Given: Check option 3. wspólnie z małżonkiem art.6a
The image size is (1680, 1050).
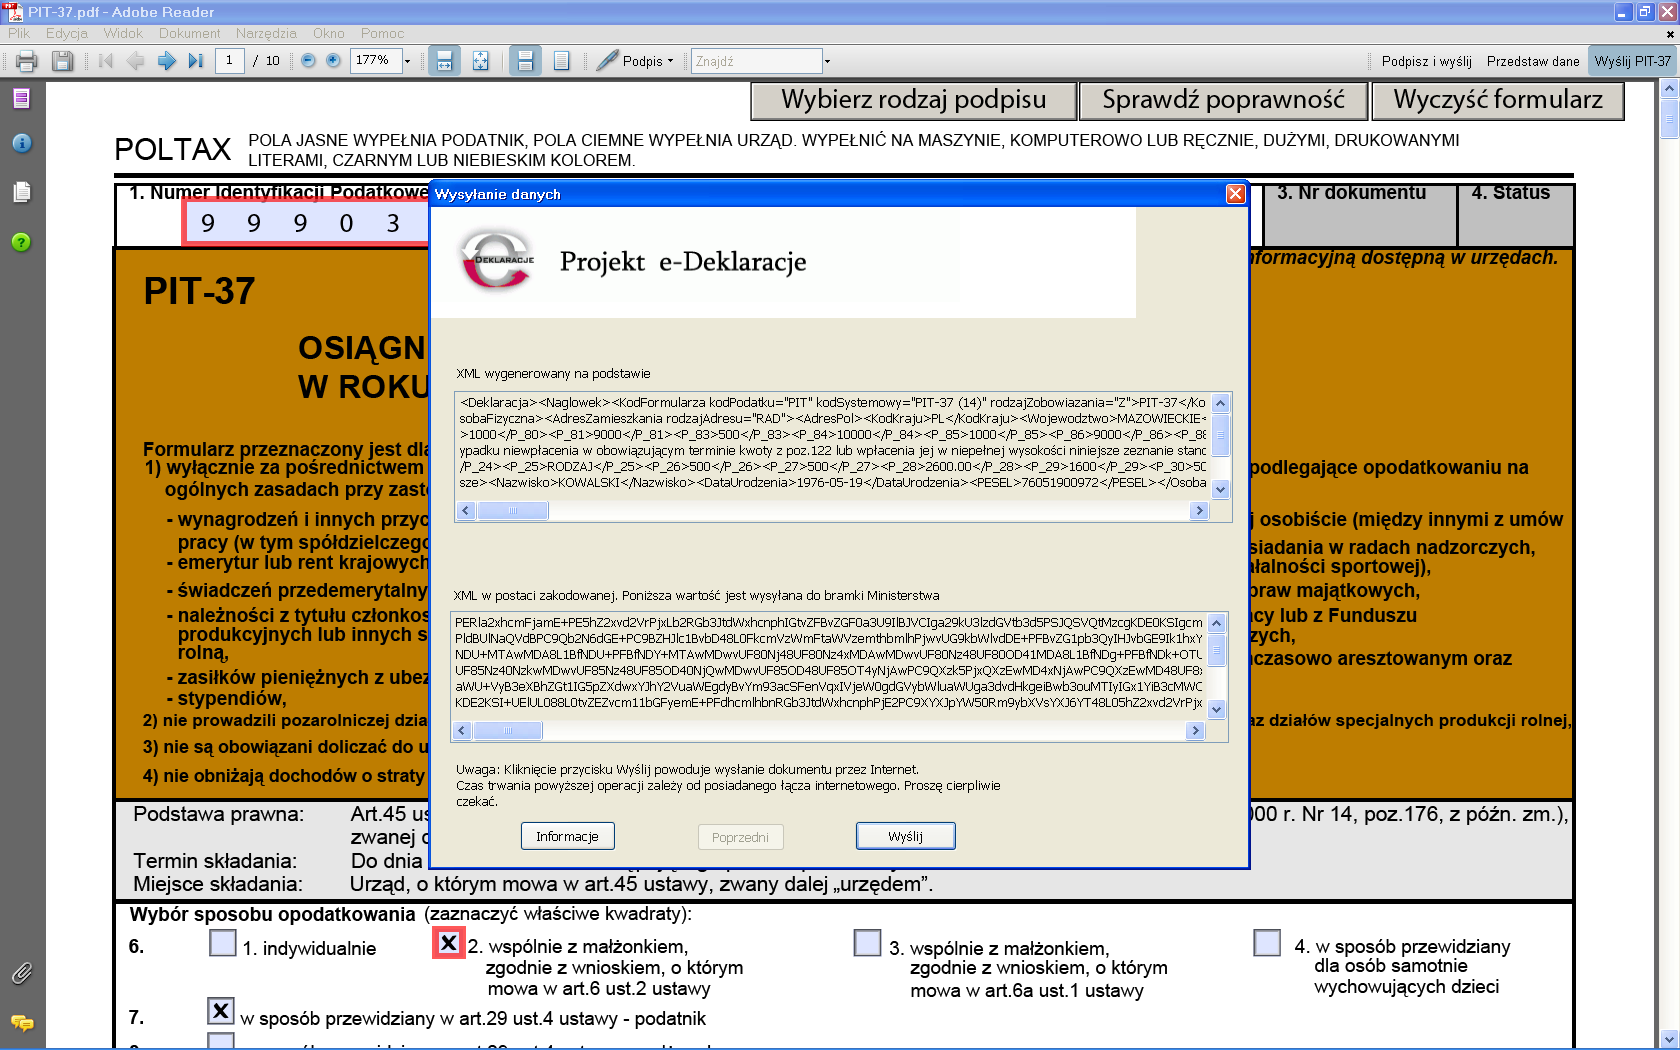Looking at the screenshot, I should point(867,943).
